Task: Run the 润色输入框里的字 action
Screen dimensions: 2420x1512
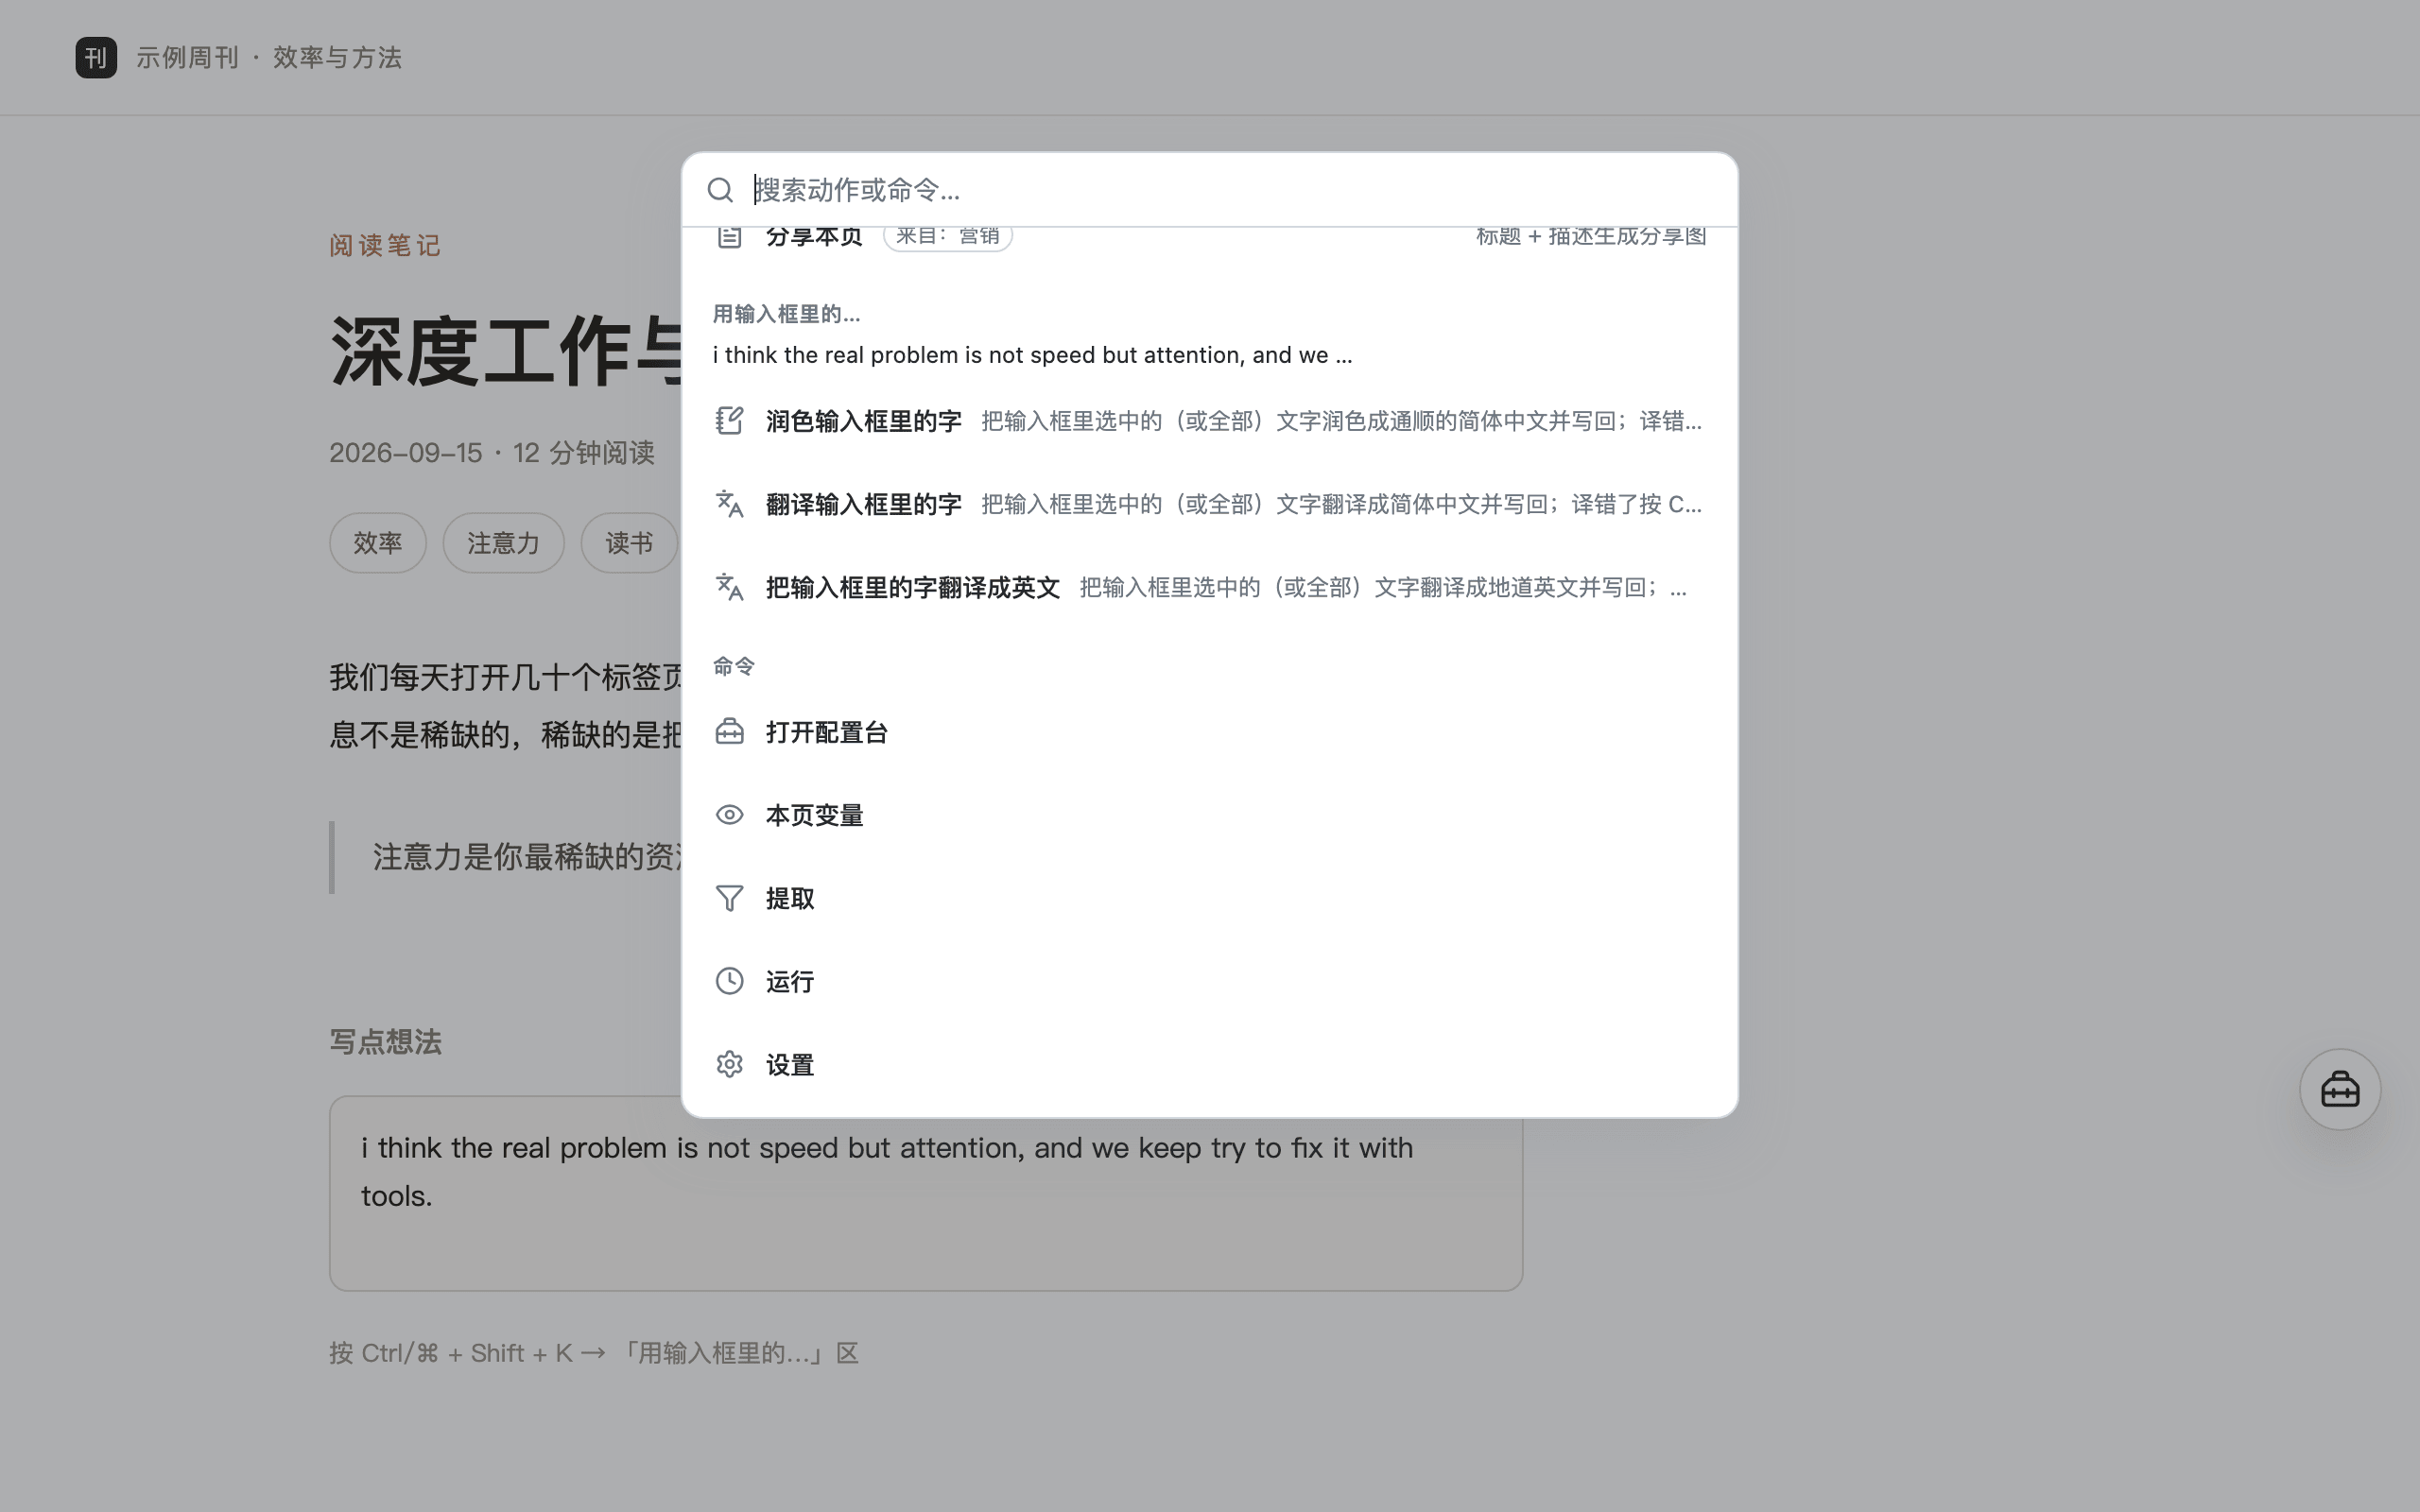Action: pyautogui.click(x=1209, y=421)
